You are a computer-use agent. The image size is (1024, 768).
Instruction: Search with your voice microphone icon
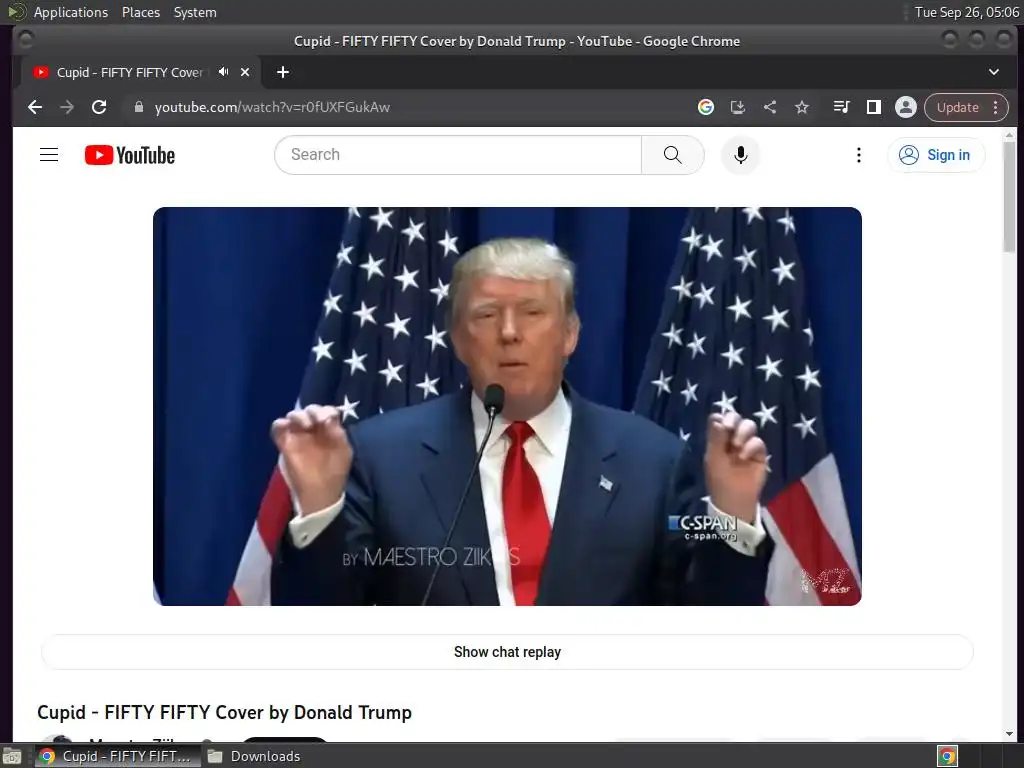pos(741,155)
